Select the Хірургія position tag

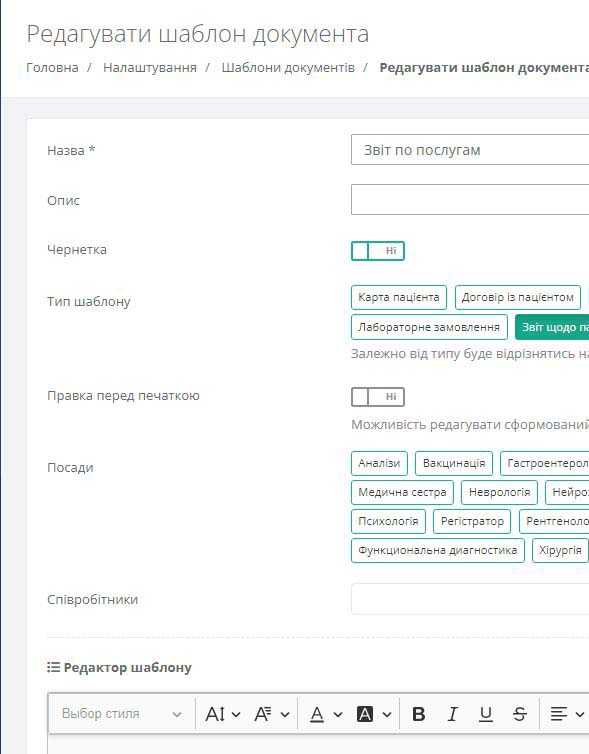560,550
